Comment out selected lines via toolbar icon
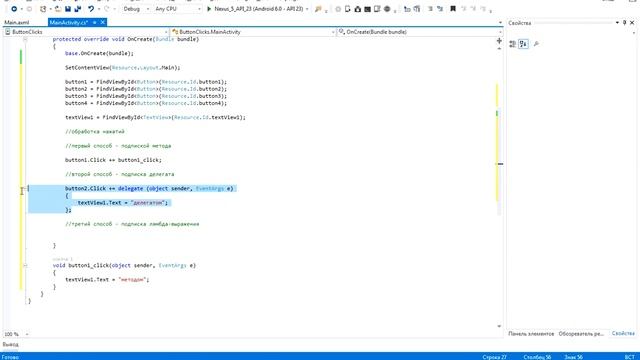The image size is (640, 360). pos(430,9)
